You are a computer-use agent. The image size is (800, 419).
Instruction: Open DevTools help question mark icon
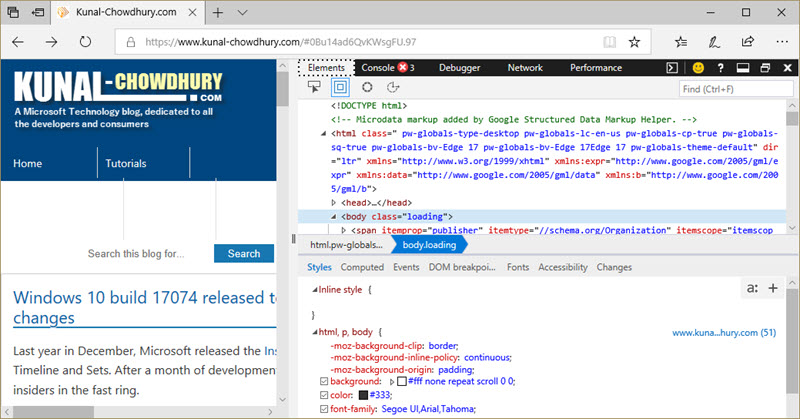click(720, 67)
